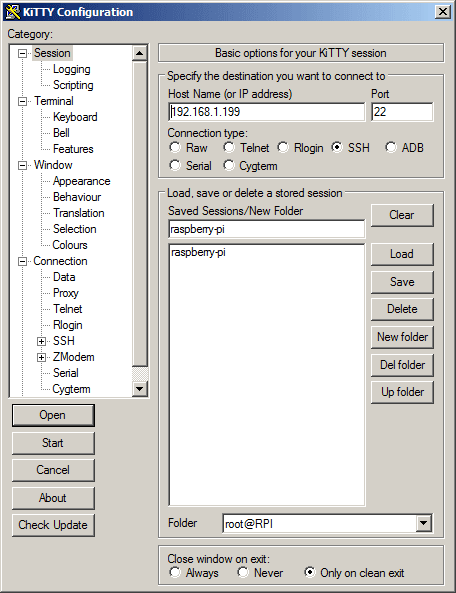The width and height of the screenshot is (456, 593).
Task: Open the Appearance category
Action: [81, 181]
